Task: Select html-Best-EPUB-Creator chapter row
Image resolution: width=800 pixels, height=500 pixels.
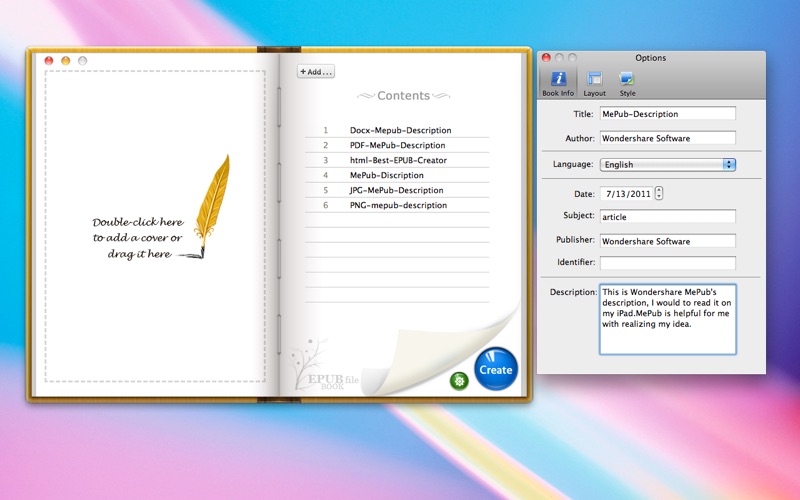Action: click(397, 160)
